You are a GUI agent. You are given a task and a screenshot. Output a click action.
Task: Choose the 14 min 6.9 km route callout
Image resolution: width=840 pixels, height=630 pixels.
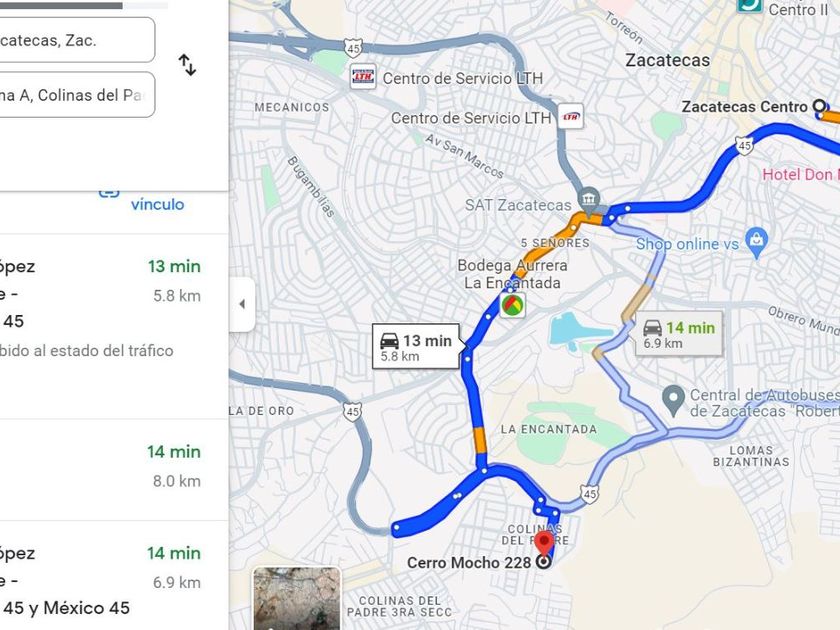coord(678,333)
